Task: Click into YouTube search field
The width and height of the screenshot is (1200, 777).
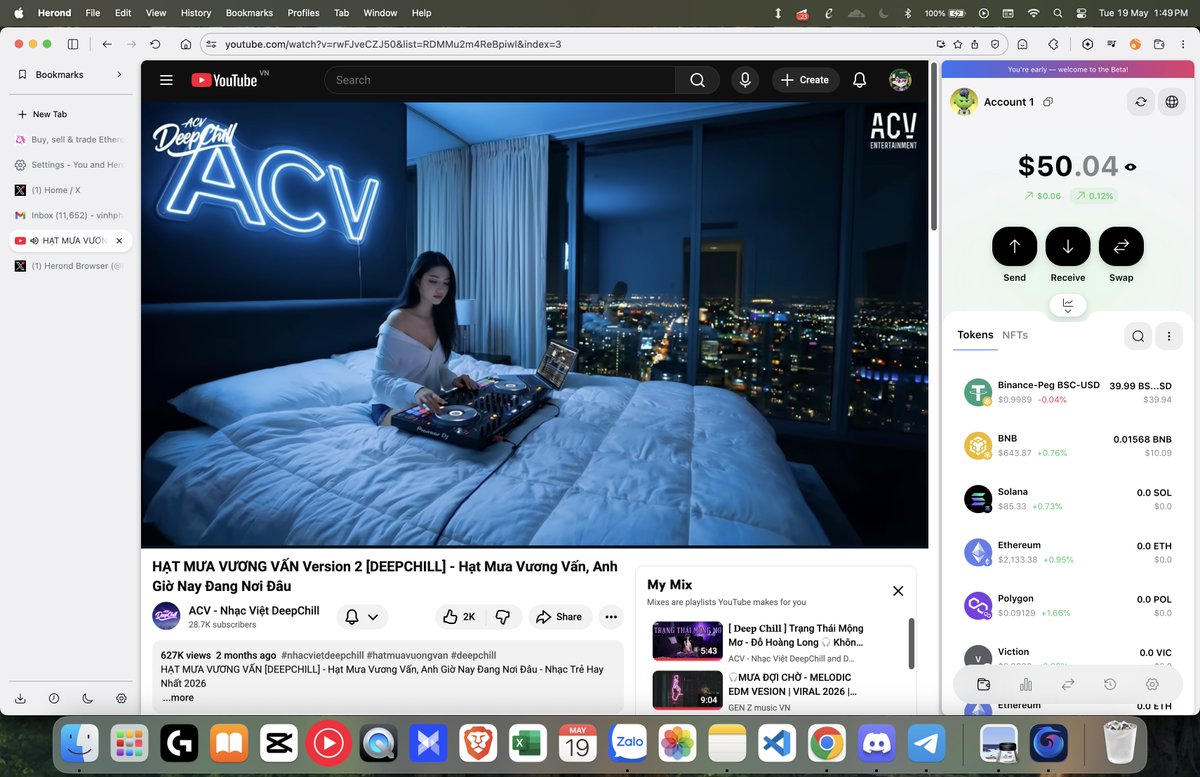Action: pos(500,80)
